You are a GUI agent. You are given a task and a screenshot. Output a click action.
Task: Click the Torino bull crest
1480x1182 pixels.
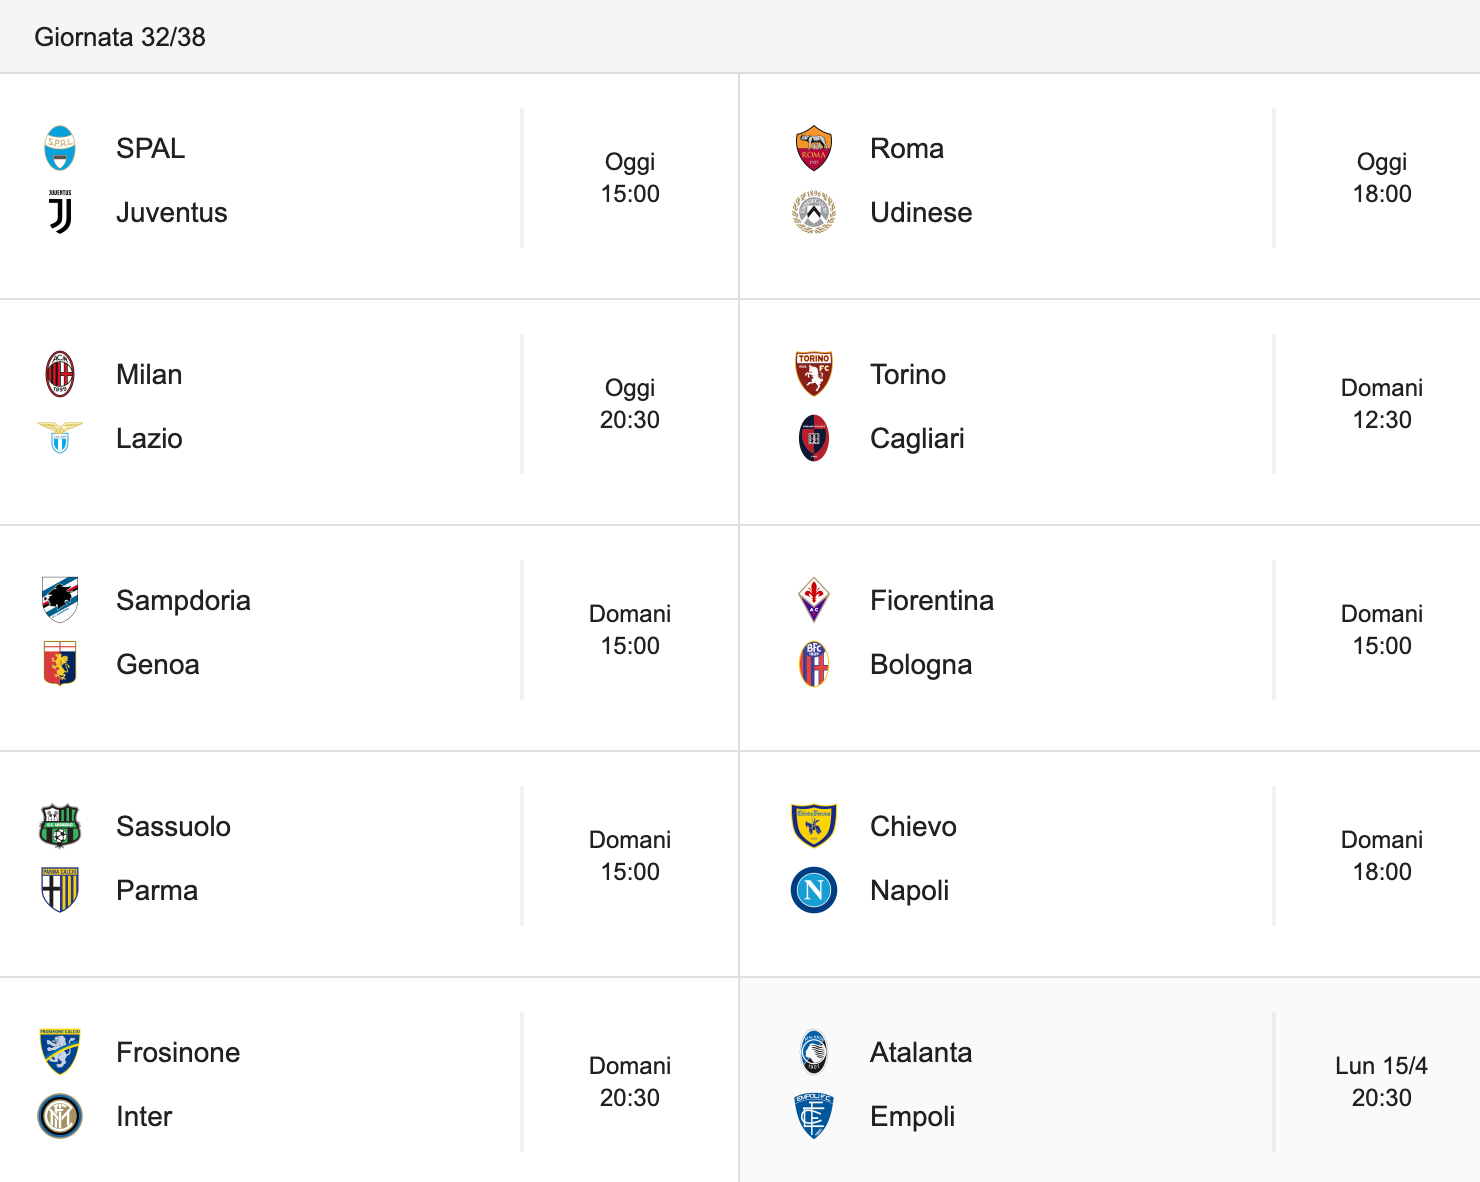click(814, 374)
